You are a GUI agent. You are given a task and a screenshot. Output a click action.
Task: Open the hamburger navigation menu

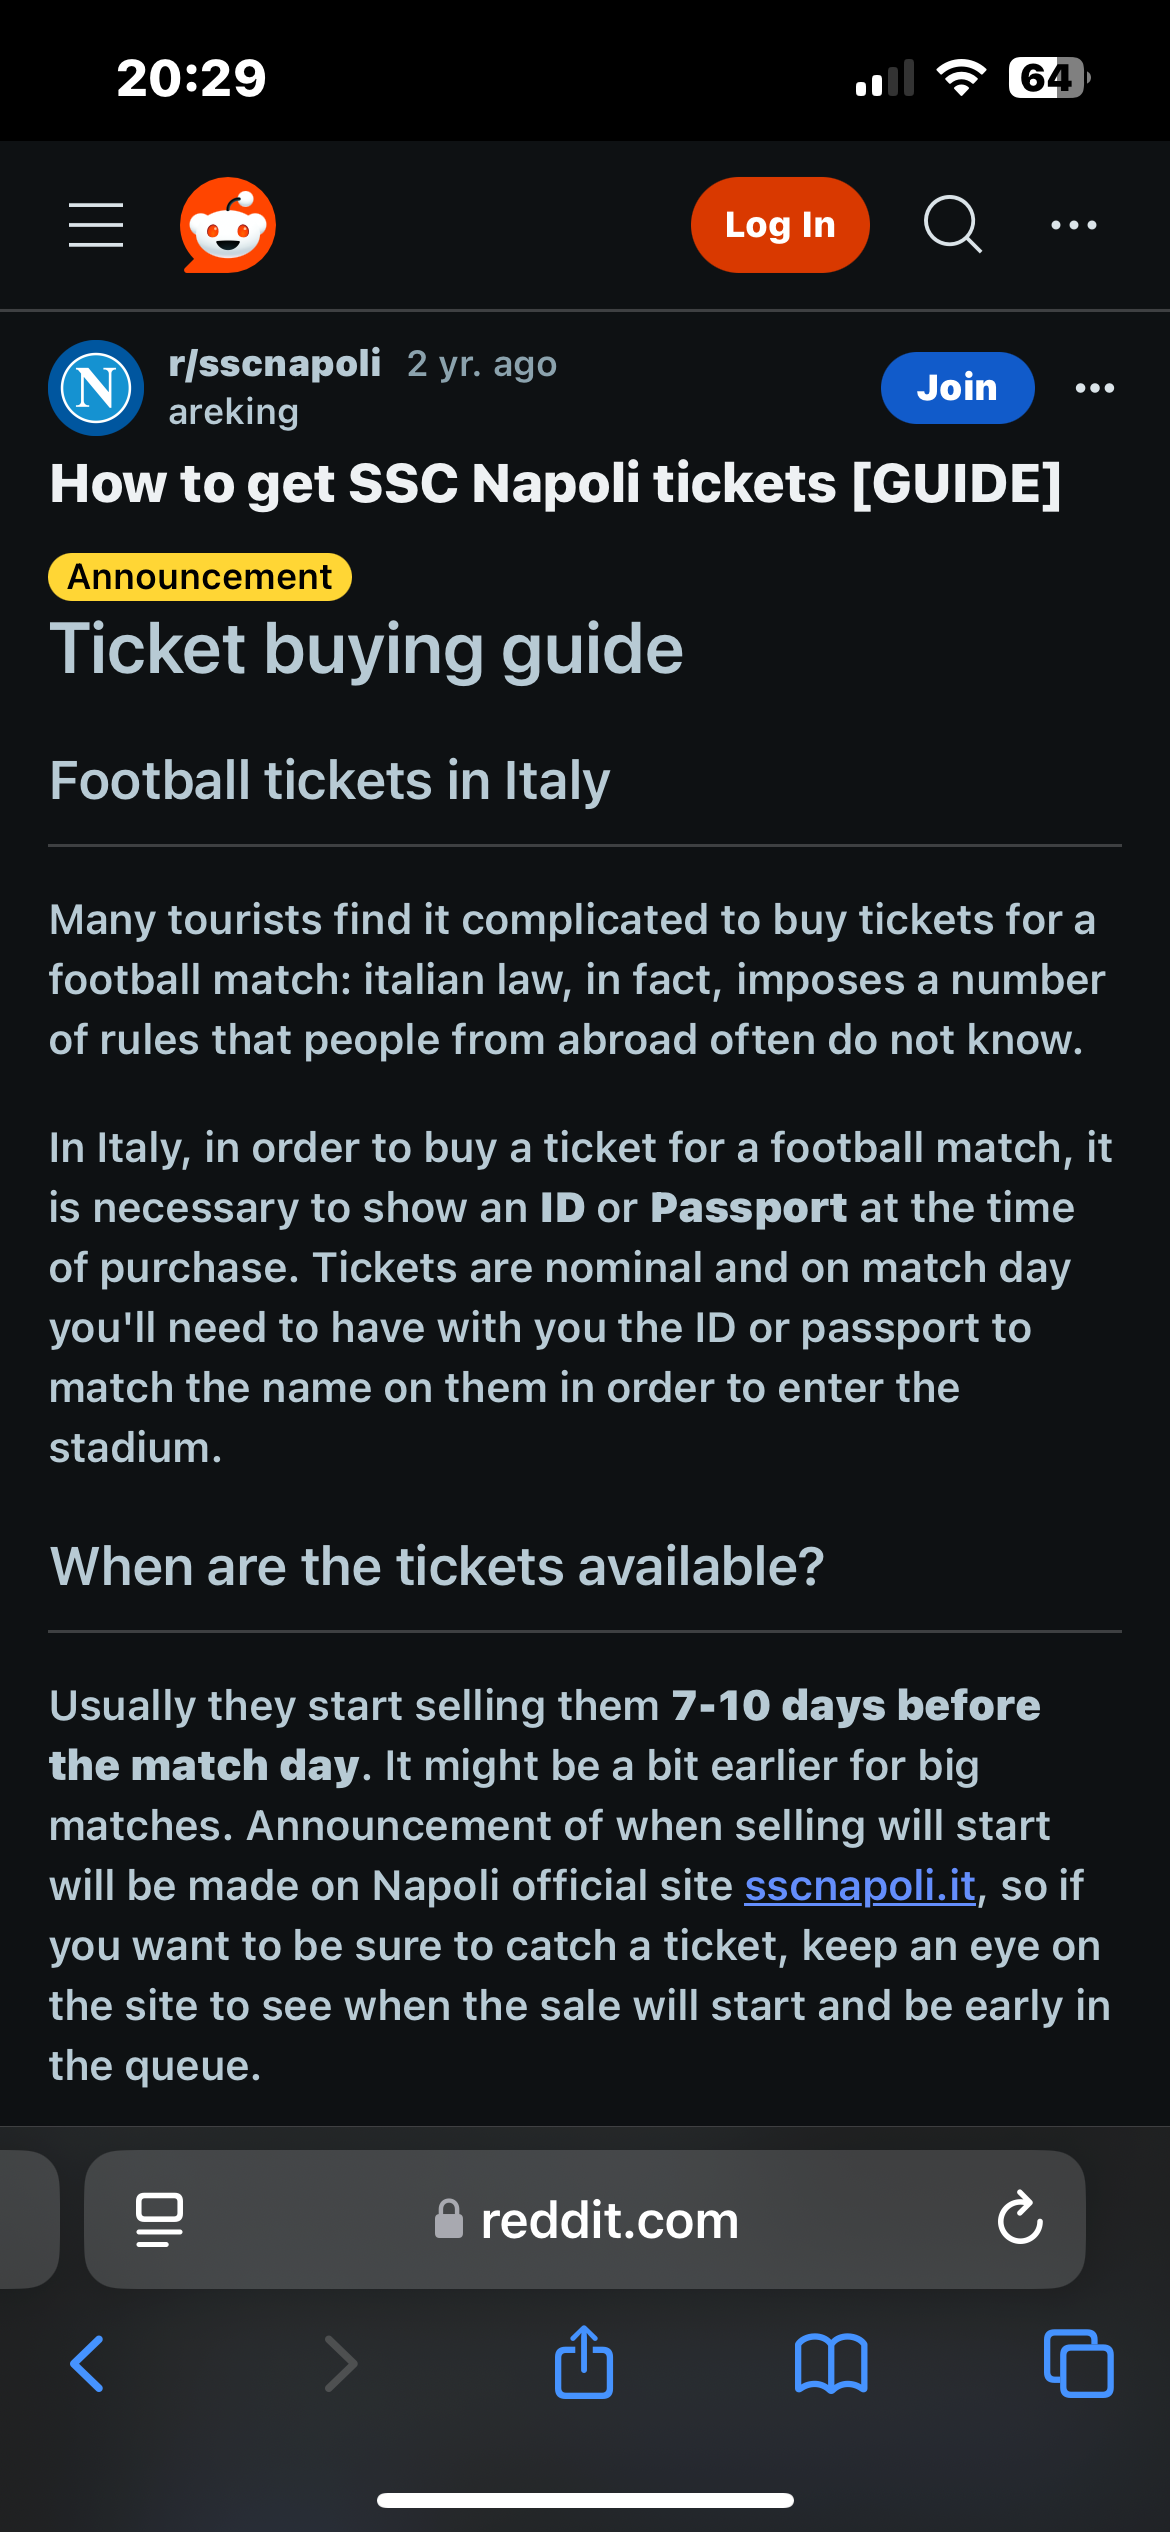coord(96,224)
